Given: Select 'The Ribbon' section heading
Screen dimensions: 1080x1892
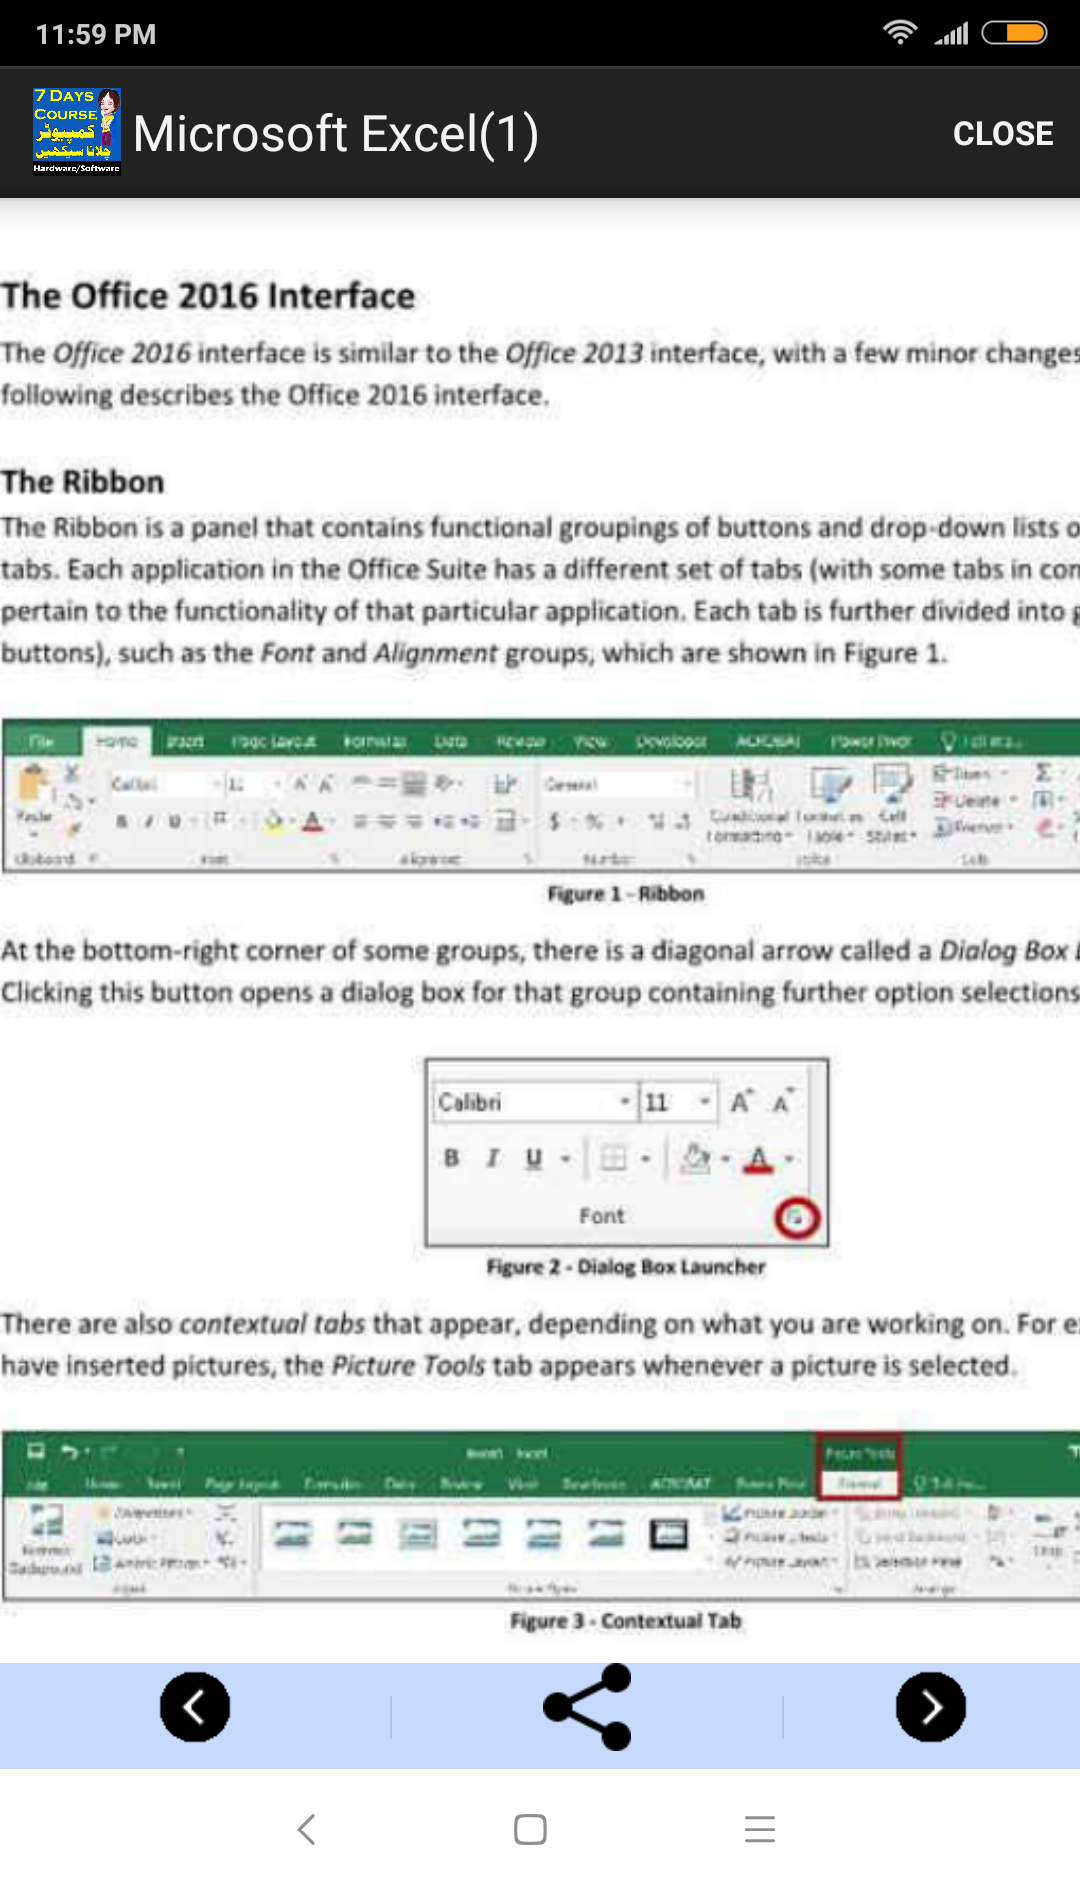Looking at the screenshot, I should (82, 482).
